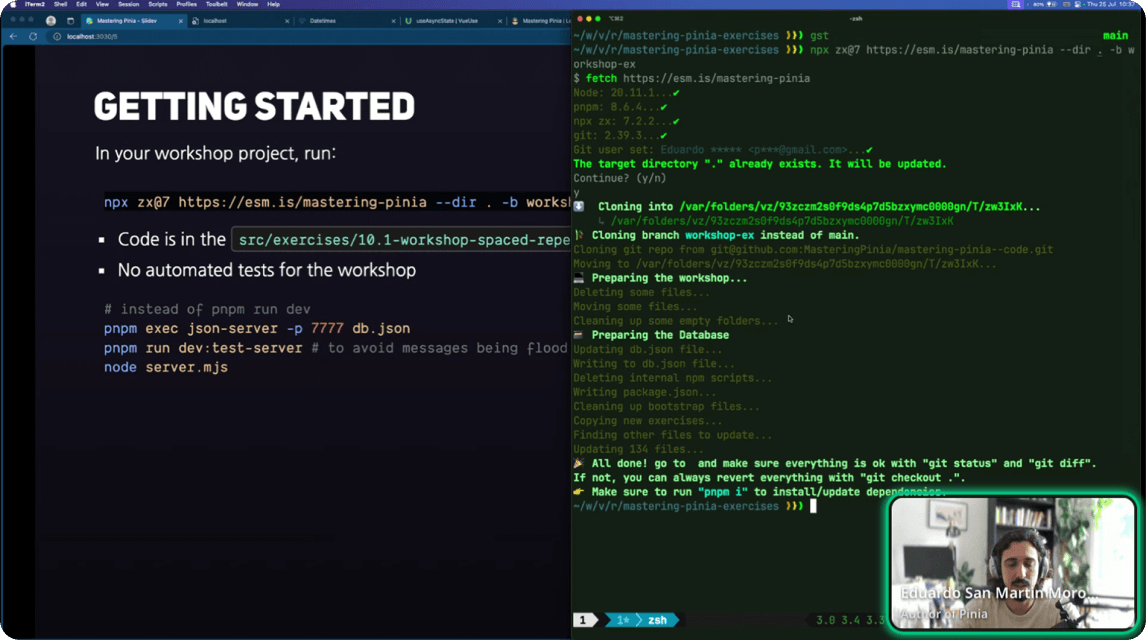Image resolution: width=1146 pixels, height=640 pixels.
Task: Open the Session menu
Action: point(128,4)
